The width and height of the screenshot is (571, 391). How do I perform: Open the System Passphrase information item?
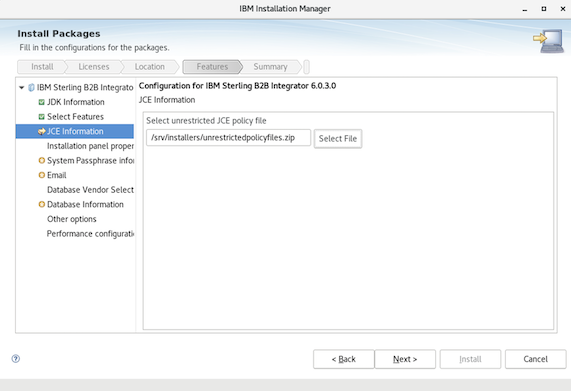(90, 161)
